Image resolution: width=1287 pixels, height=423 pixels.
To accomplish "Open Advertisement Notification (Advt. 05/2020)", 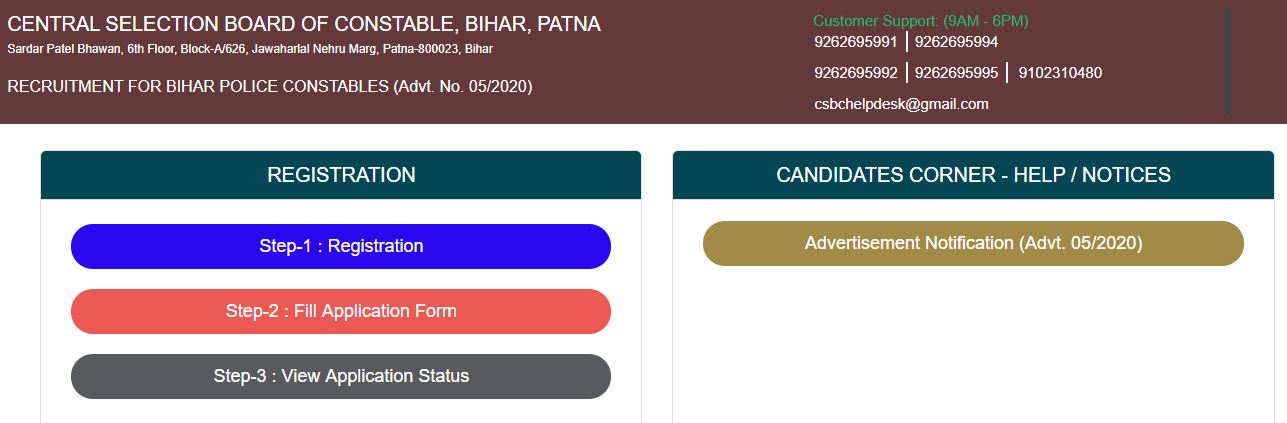I will (x=973, y=243).
